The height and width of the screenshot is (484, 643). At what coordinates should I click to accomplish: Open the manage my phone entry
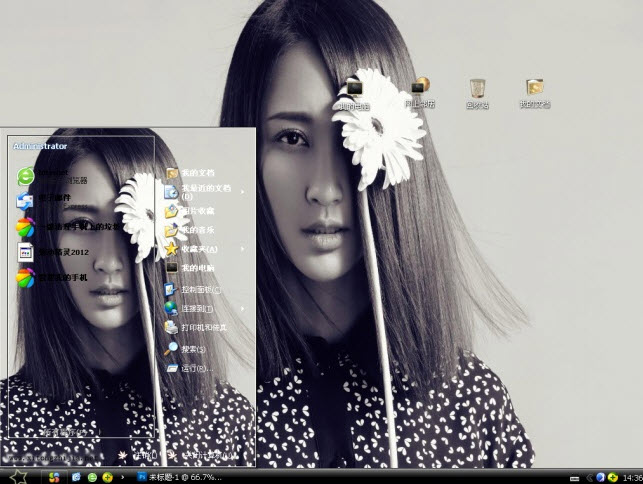click(52, 278)
